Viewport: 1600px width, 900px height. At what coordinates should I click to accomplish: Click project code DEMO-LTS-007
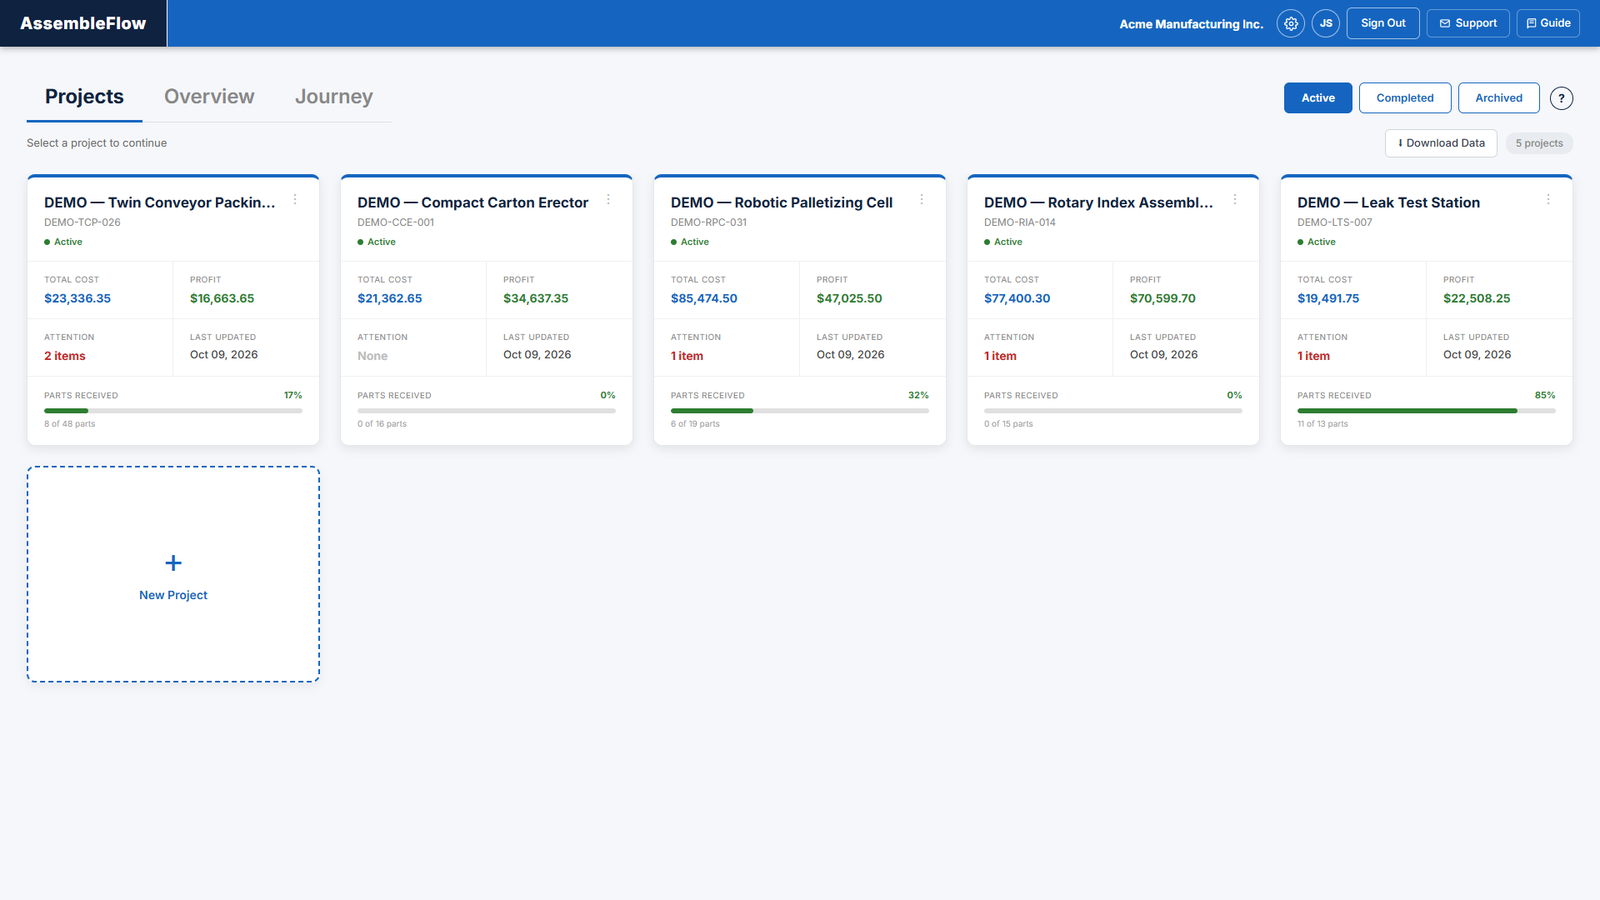point(1335,222)
